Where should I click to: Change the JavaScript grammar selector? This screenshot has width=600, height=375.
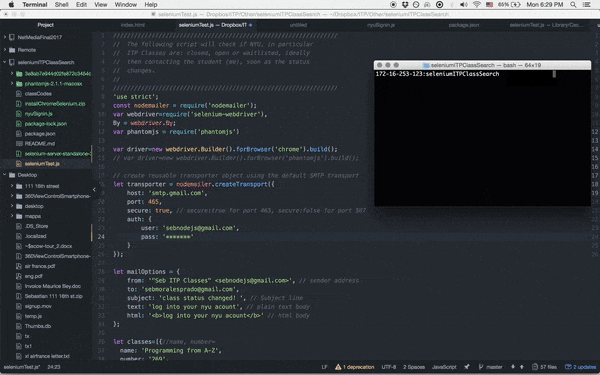444,367
